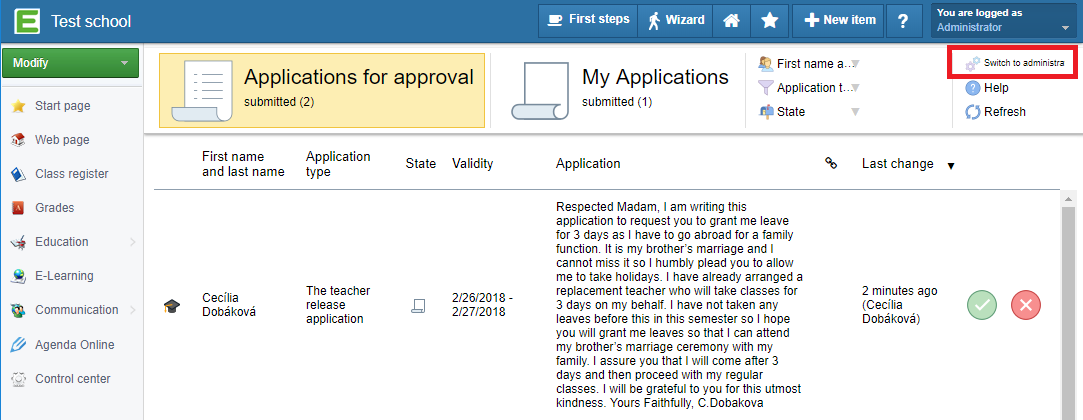The width and height of the screenshot is (1083, 420).
Task: Sort by Last change column arrow
Action: (951, 166)
